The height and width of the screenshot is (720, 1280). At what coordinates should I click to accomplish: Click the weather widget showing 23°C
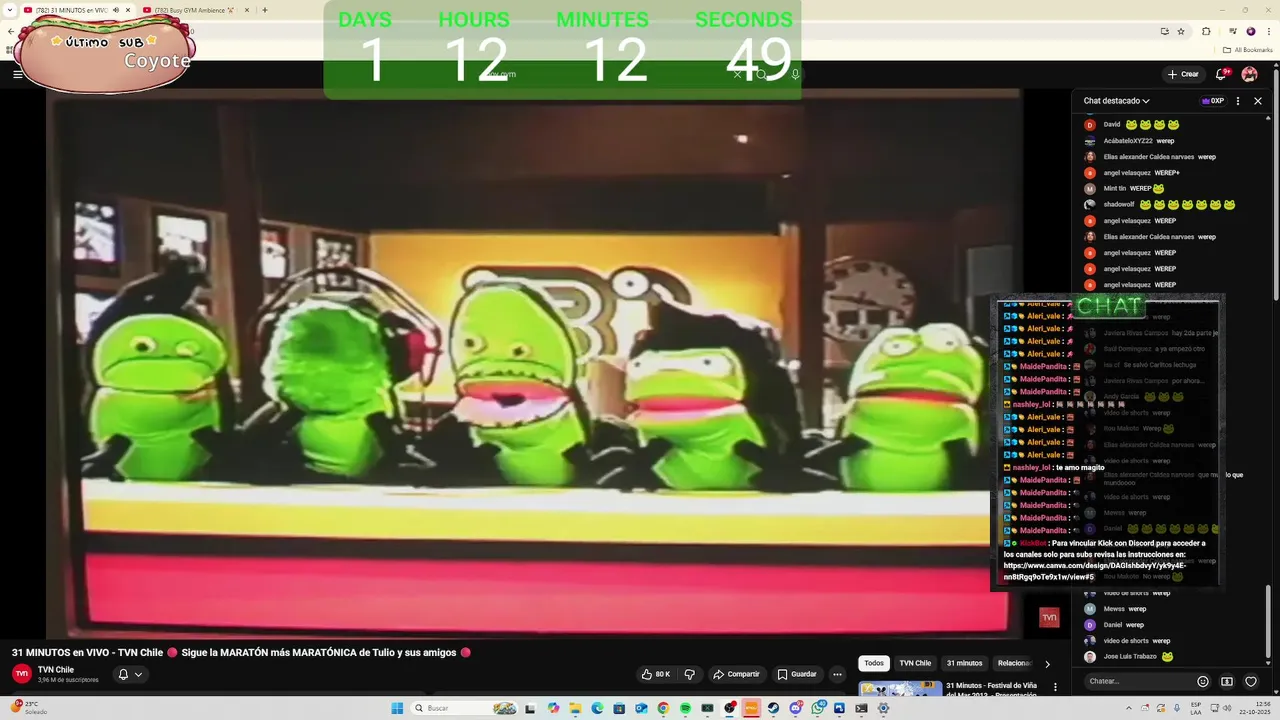tap(27, 707)
